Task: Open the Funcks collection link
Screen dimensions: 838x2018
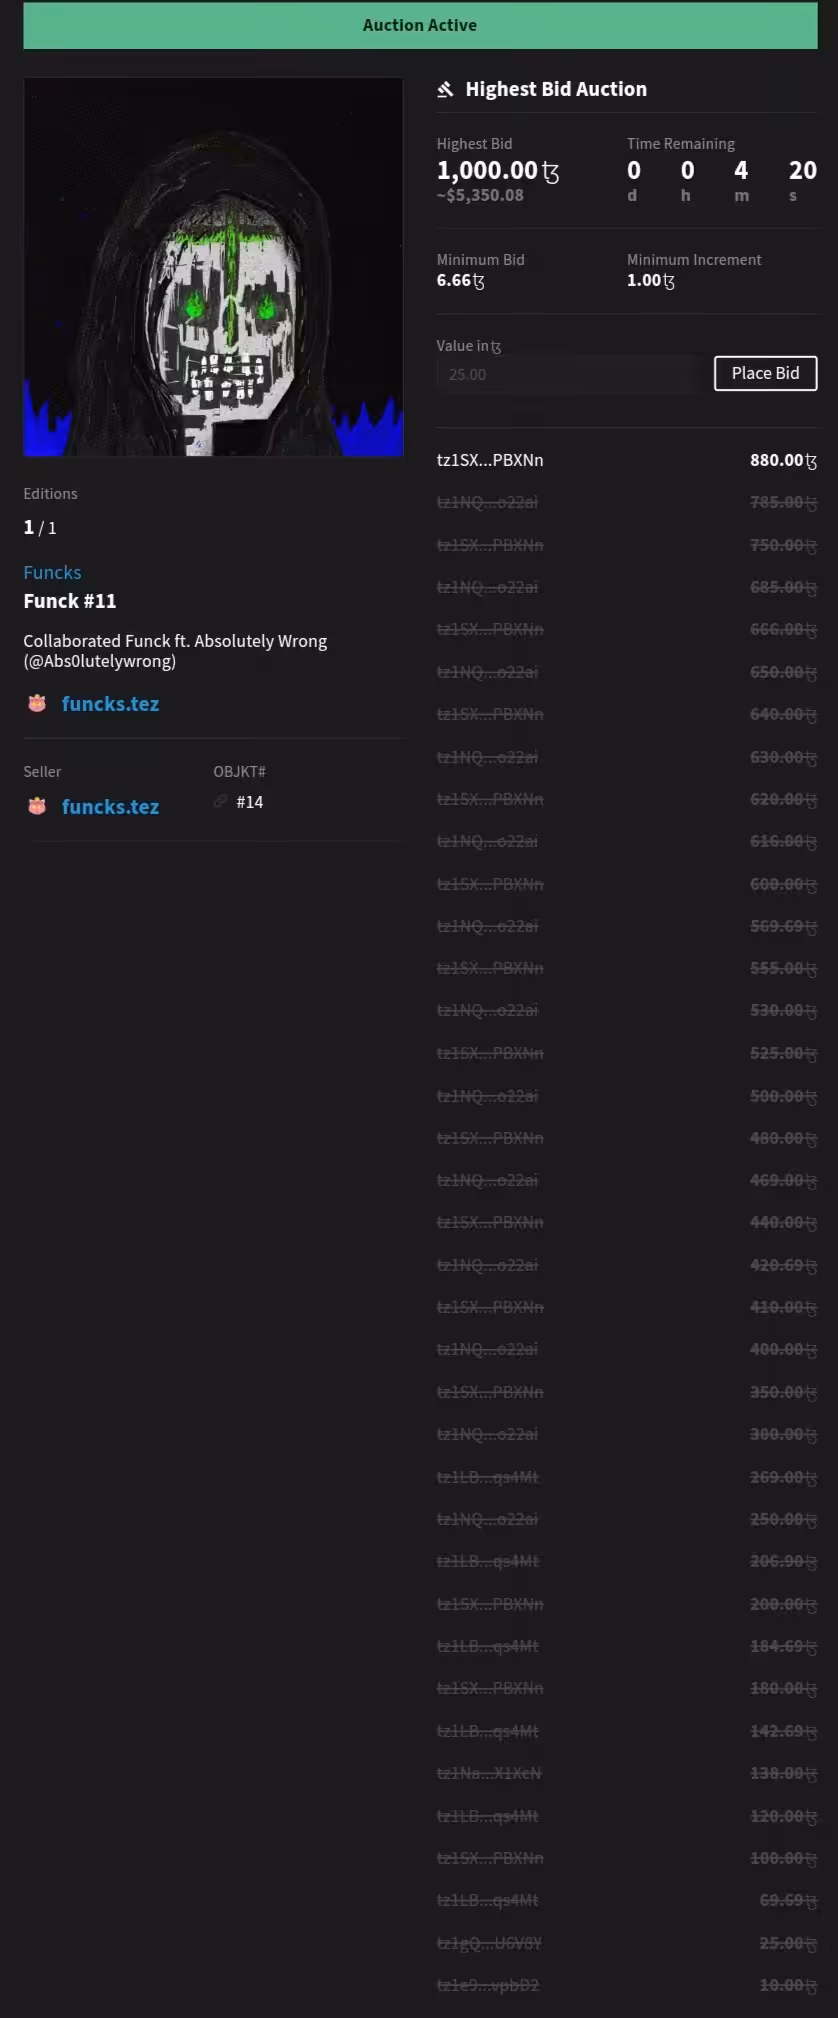Action: (52, 572)
